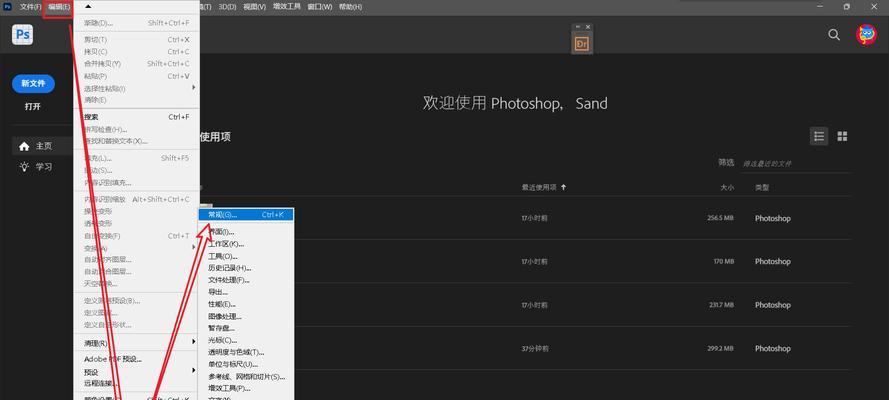Choose 剪切(T) in Edit menu
Viewport: 889px width, 400px height.
pos(136,40)
